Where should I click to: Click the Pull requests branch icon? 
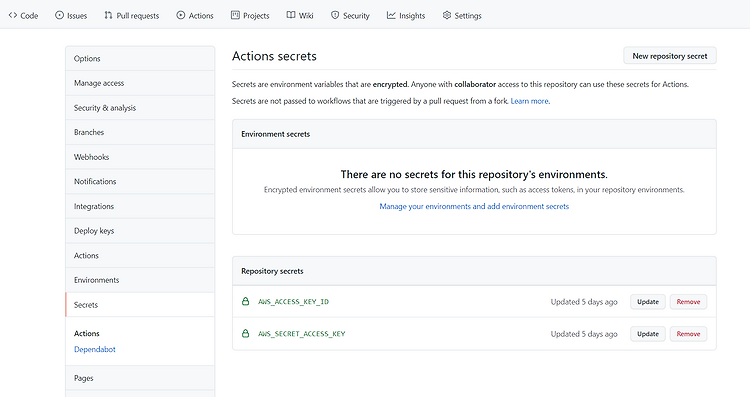109,15
